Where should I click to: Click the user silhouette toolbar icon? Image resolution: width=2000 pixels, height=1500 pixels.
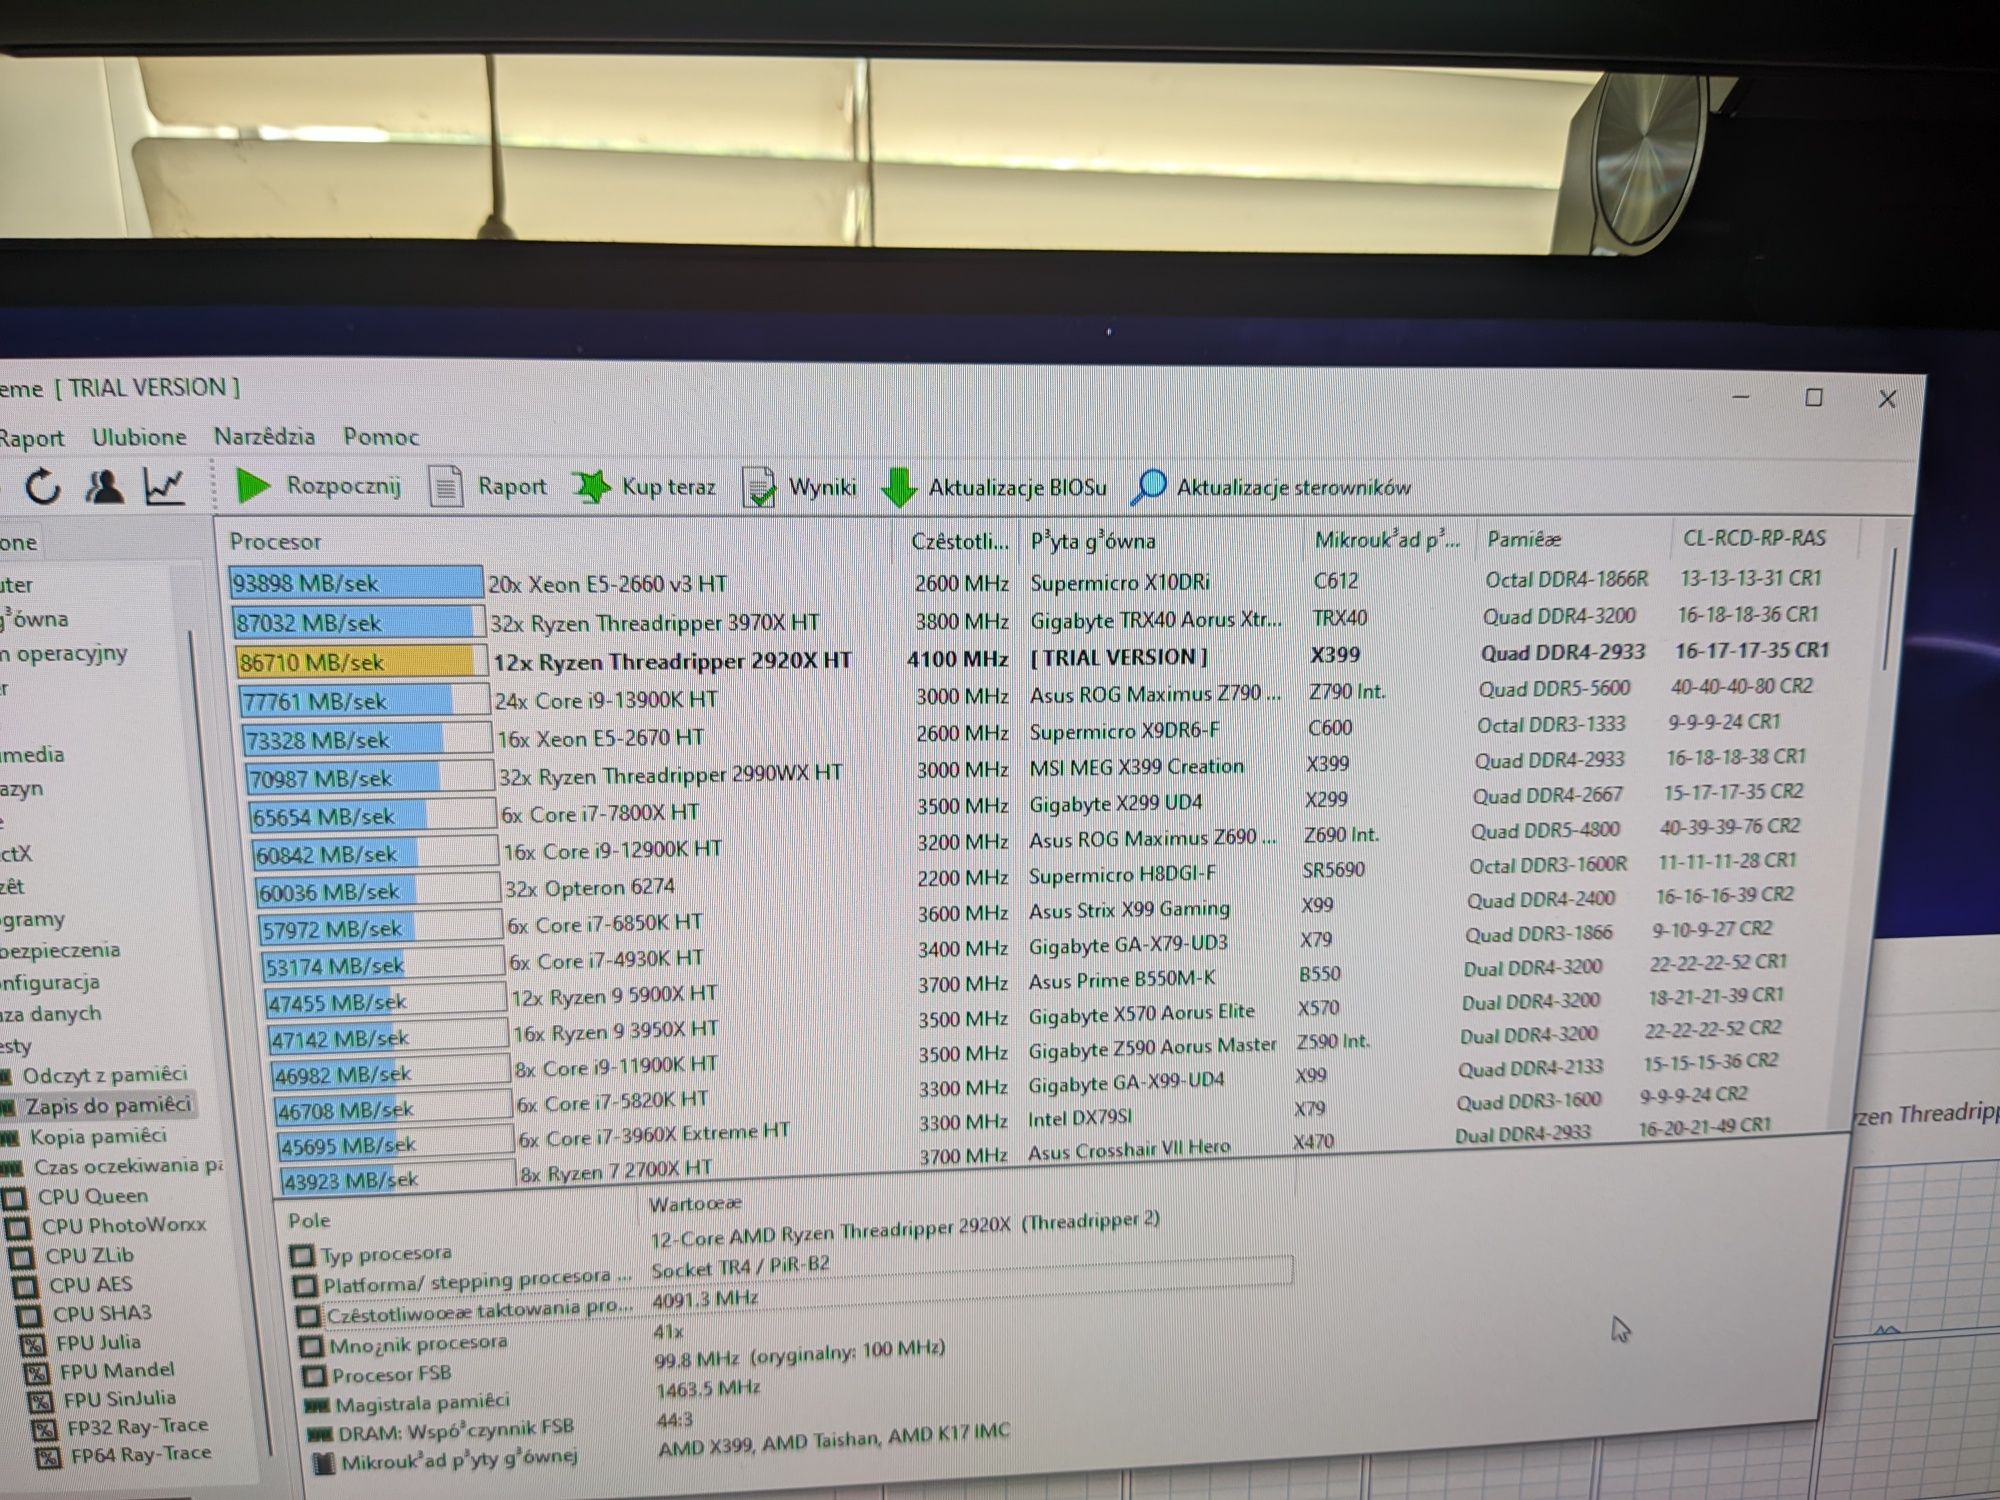point(104,487)
